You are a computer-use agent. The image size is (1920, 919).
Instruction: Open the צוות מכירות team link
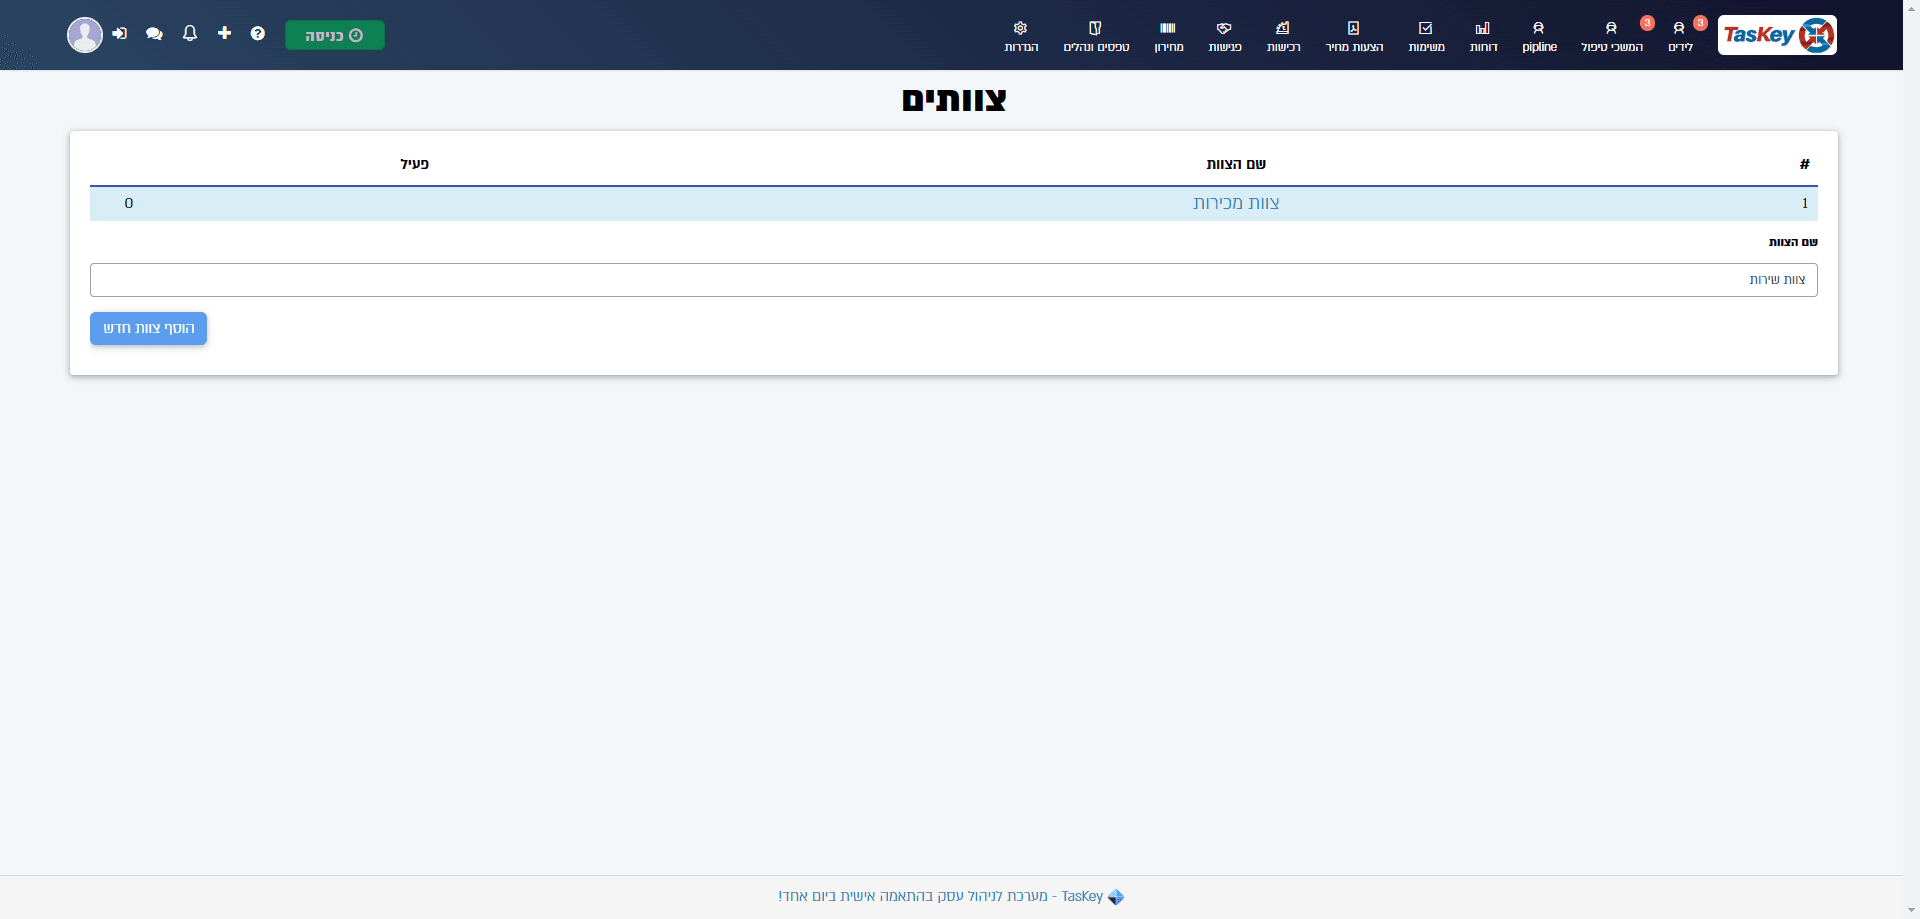(x=1236, y=203)
